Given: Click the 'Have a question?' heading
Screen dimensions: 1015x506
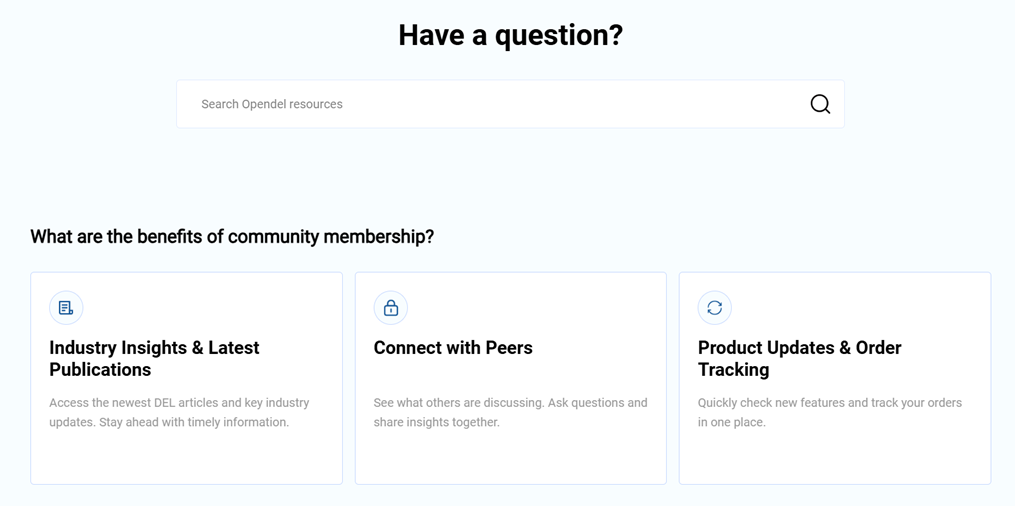Looking at the screenshot, I should click(x=510, y=35).
